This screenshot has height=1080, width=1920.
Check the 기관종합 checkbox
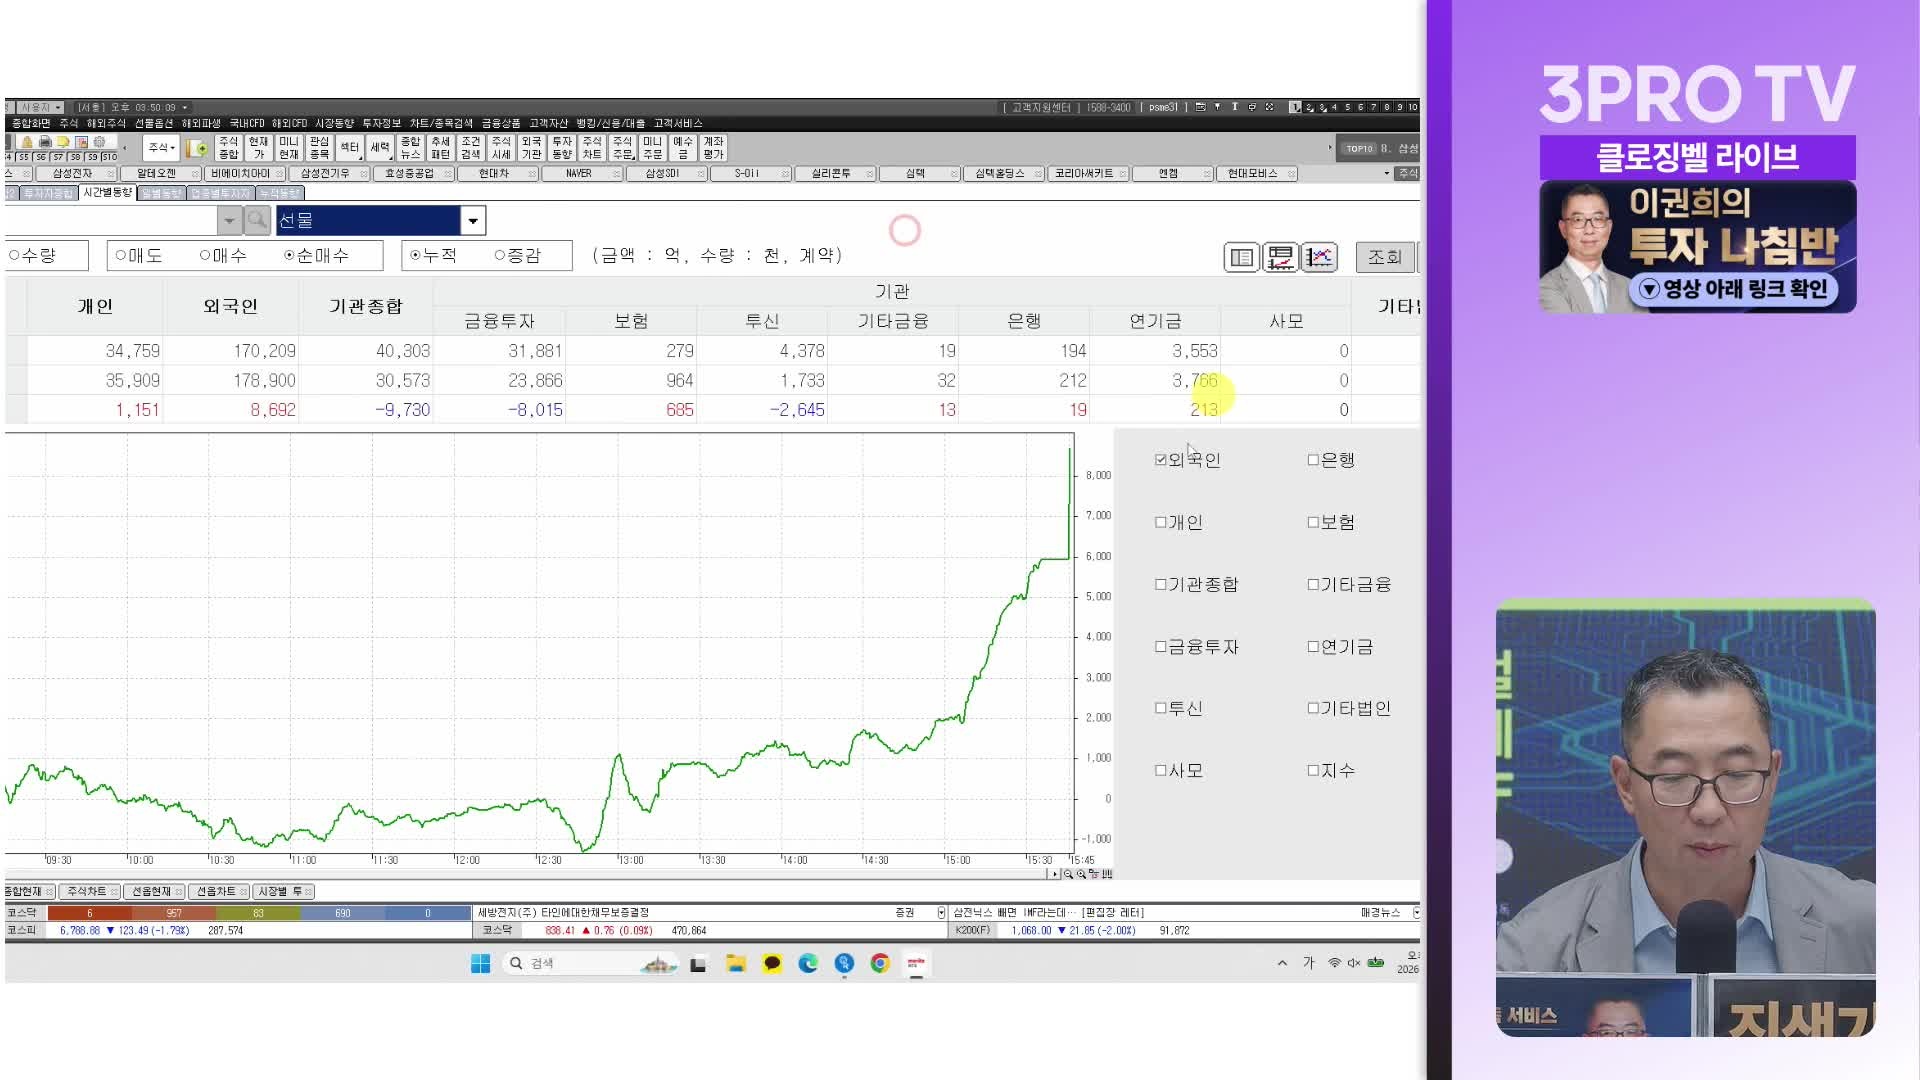click(1160, 584)
